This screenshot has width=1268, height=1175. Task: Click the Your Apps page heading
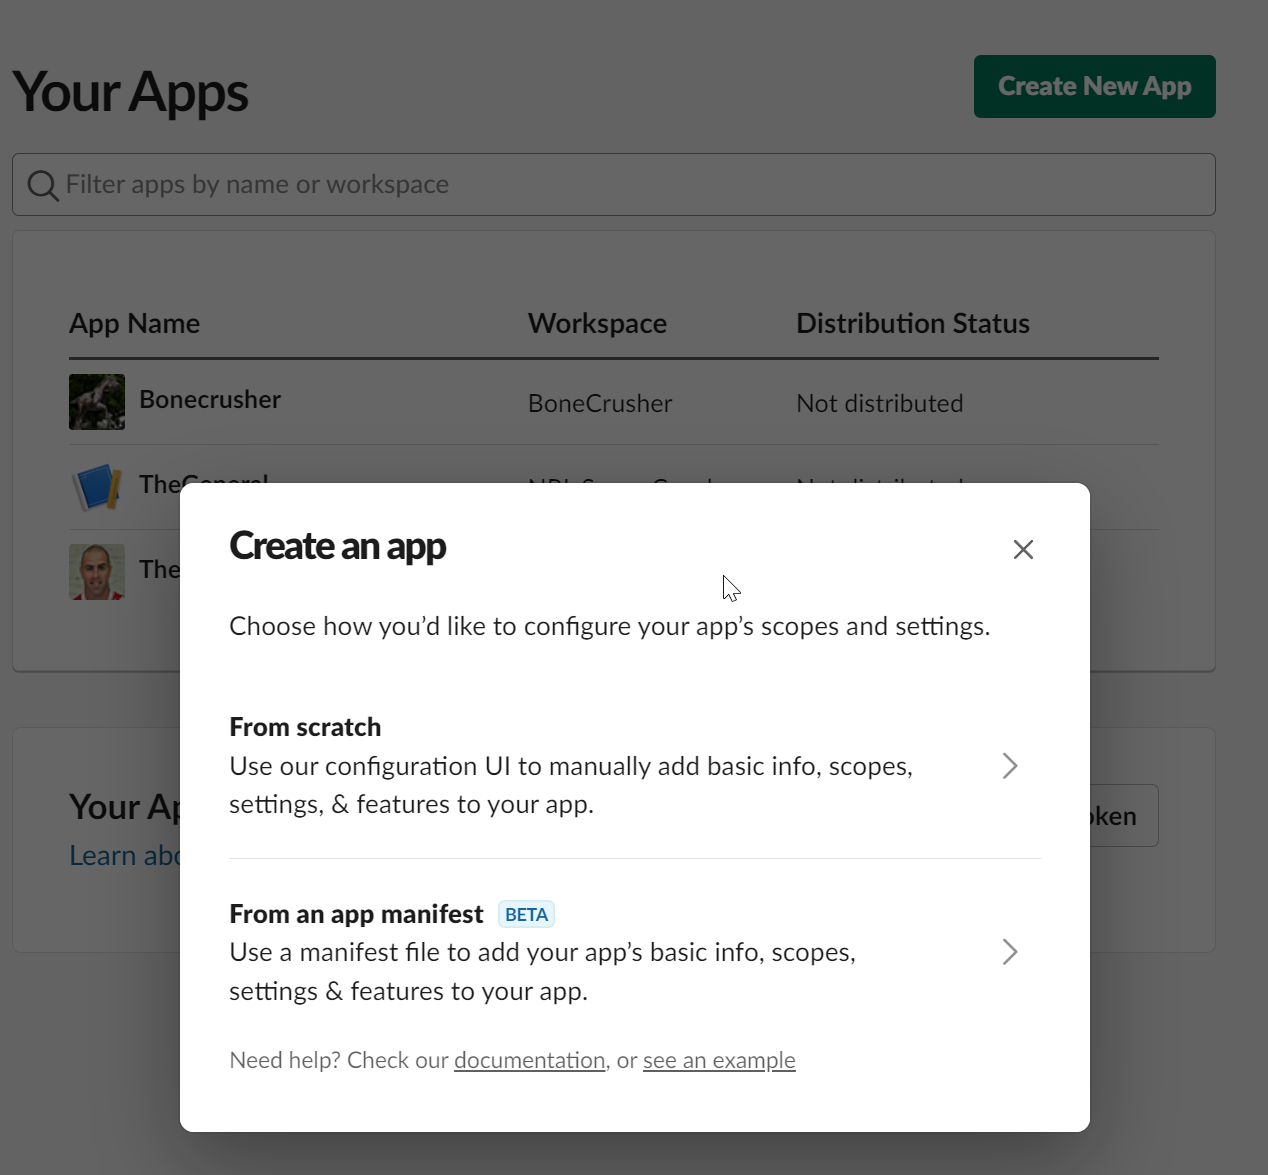pos(129,91)
